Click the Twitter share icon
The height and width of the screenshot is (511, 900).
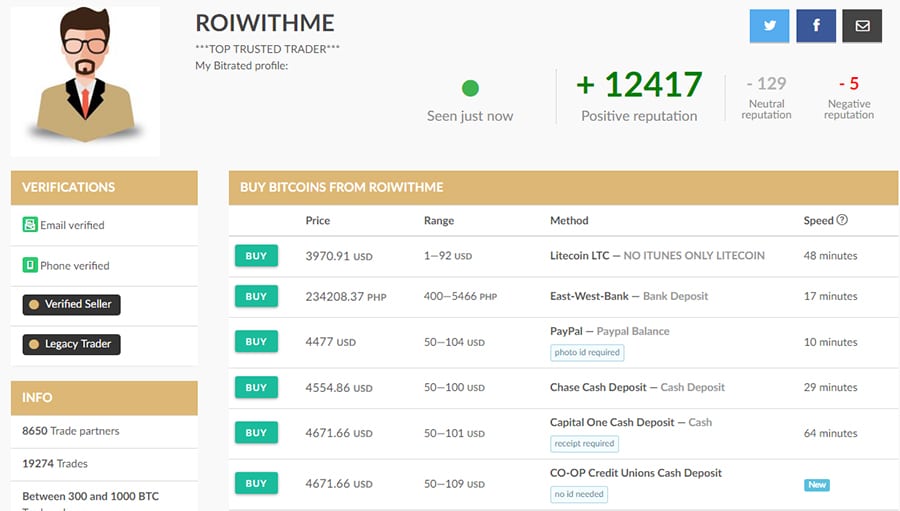coord(769,26)
